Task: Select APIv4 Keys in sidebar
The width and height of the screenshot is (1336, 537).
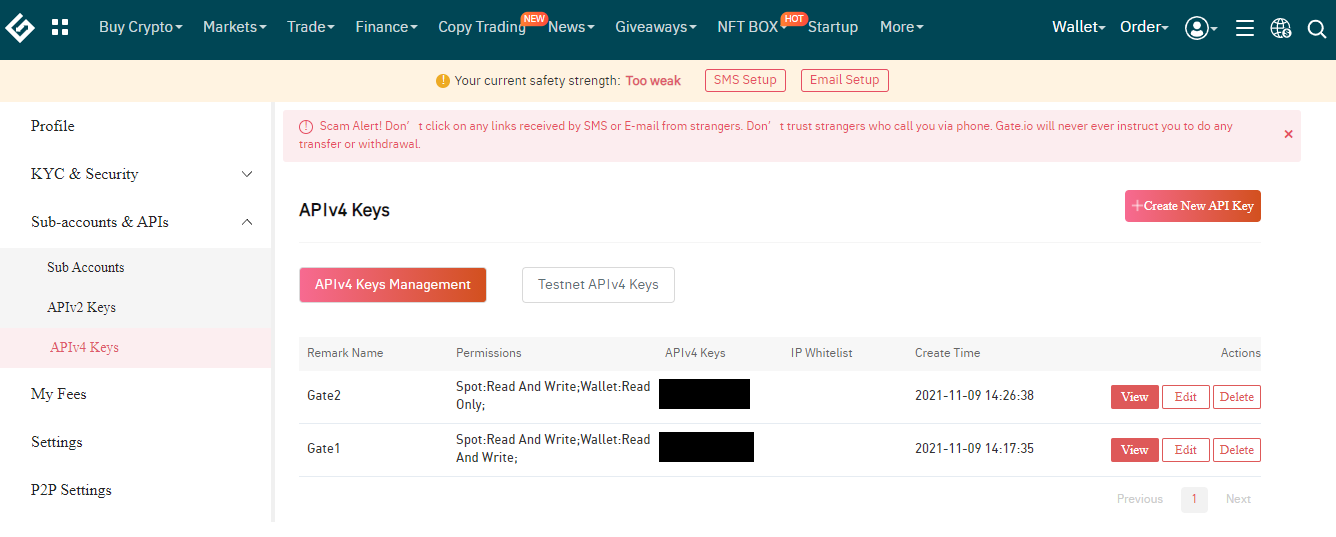Action: (84, 347)
